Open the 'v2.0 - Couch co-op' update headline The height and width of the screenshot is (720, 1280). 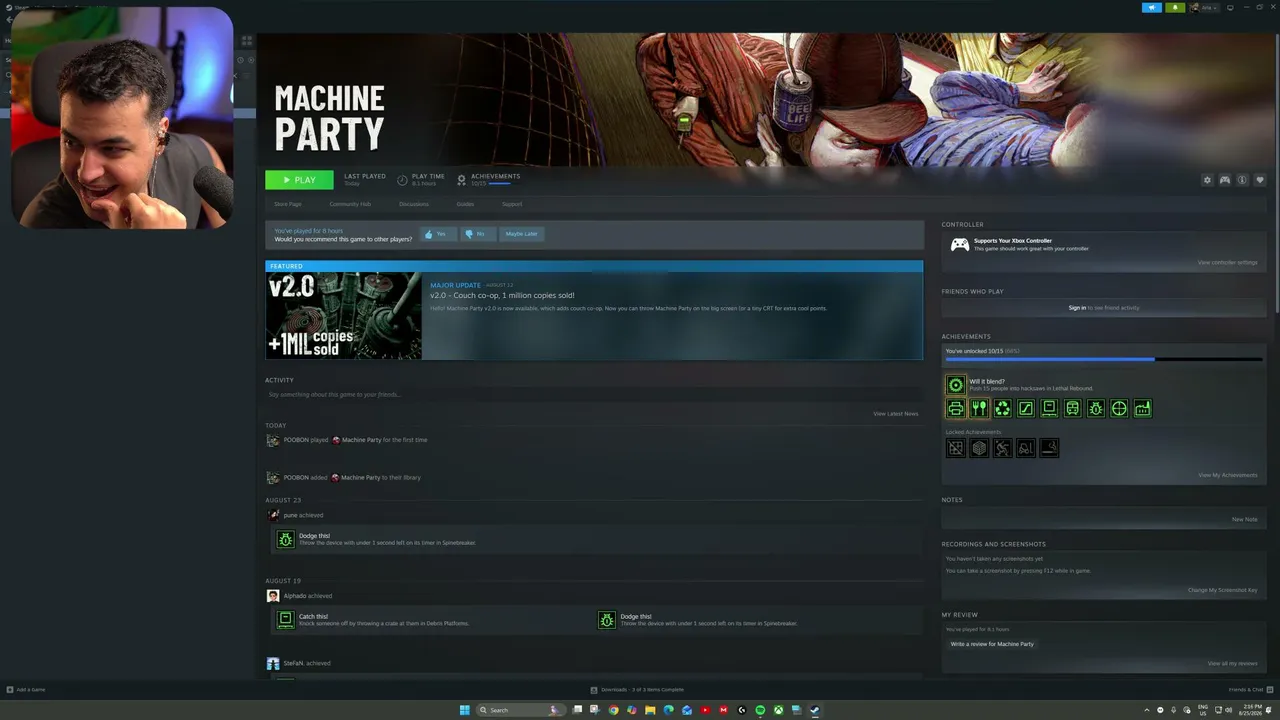[502, 295]
